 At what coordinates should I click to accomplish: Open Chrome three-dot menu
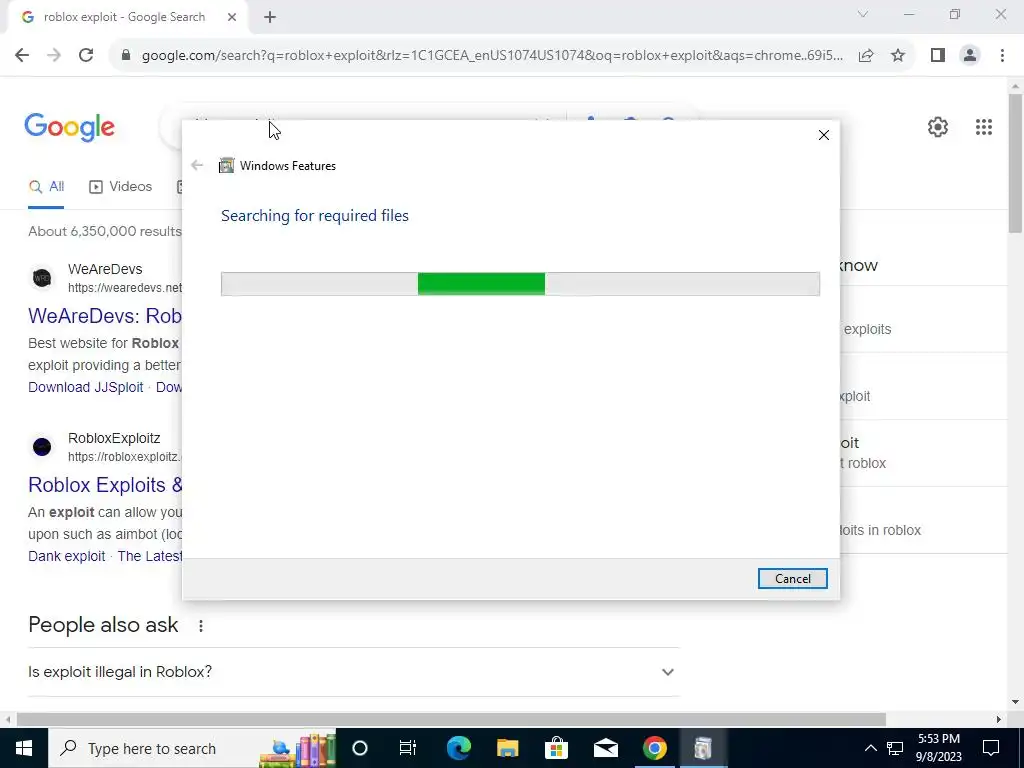click(x=1002, y=56)
